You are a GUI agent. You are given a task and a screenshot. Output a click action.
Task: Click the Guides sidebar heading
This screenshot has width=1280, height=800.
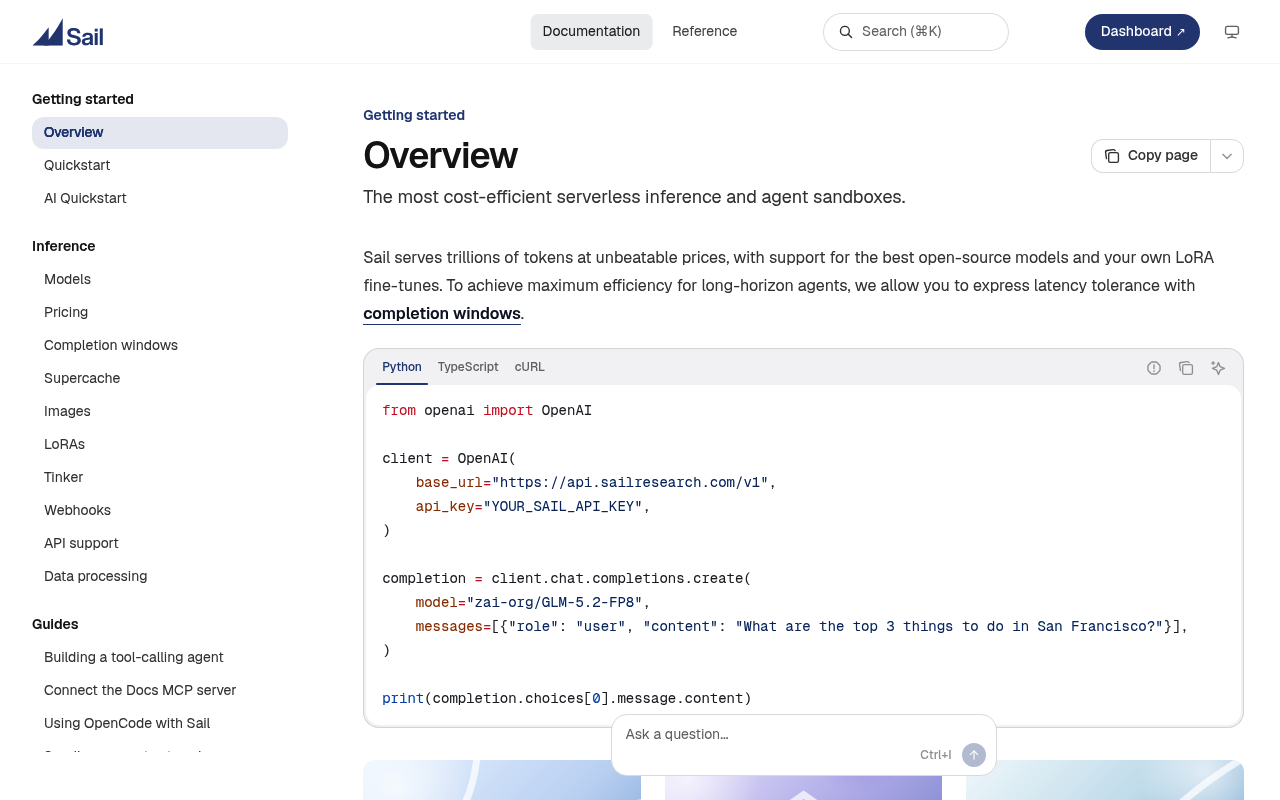pos(55,624)
